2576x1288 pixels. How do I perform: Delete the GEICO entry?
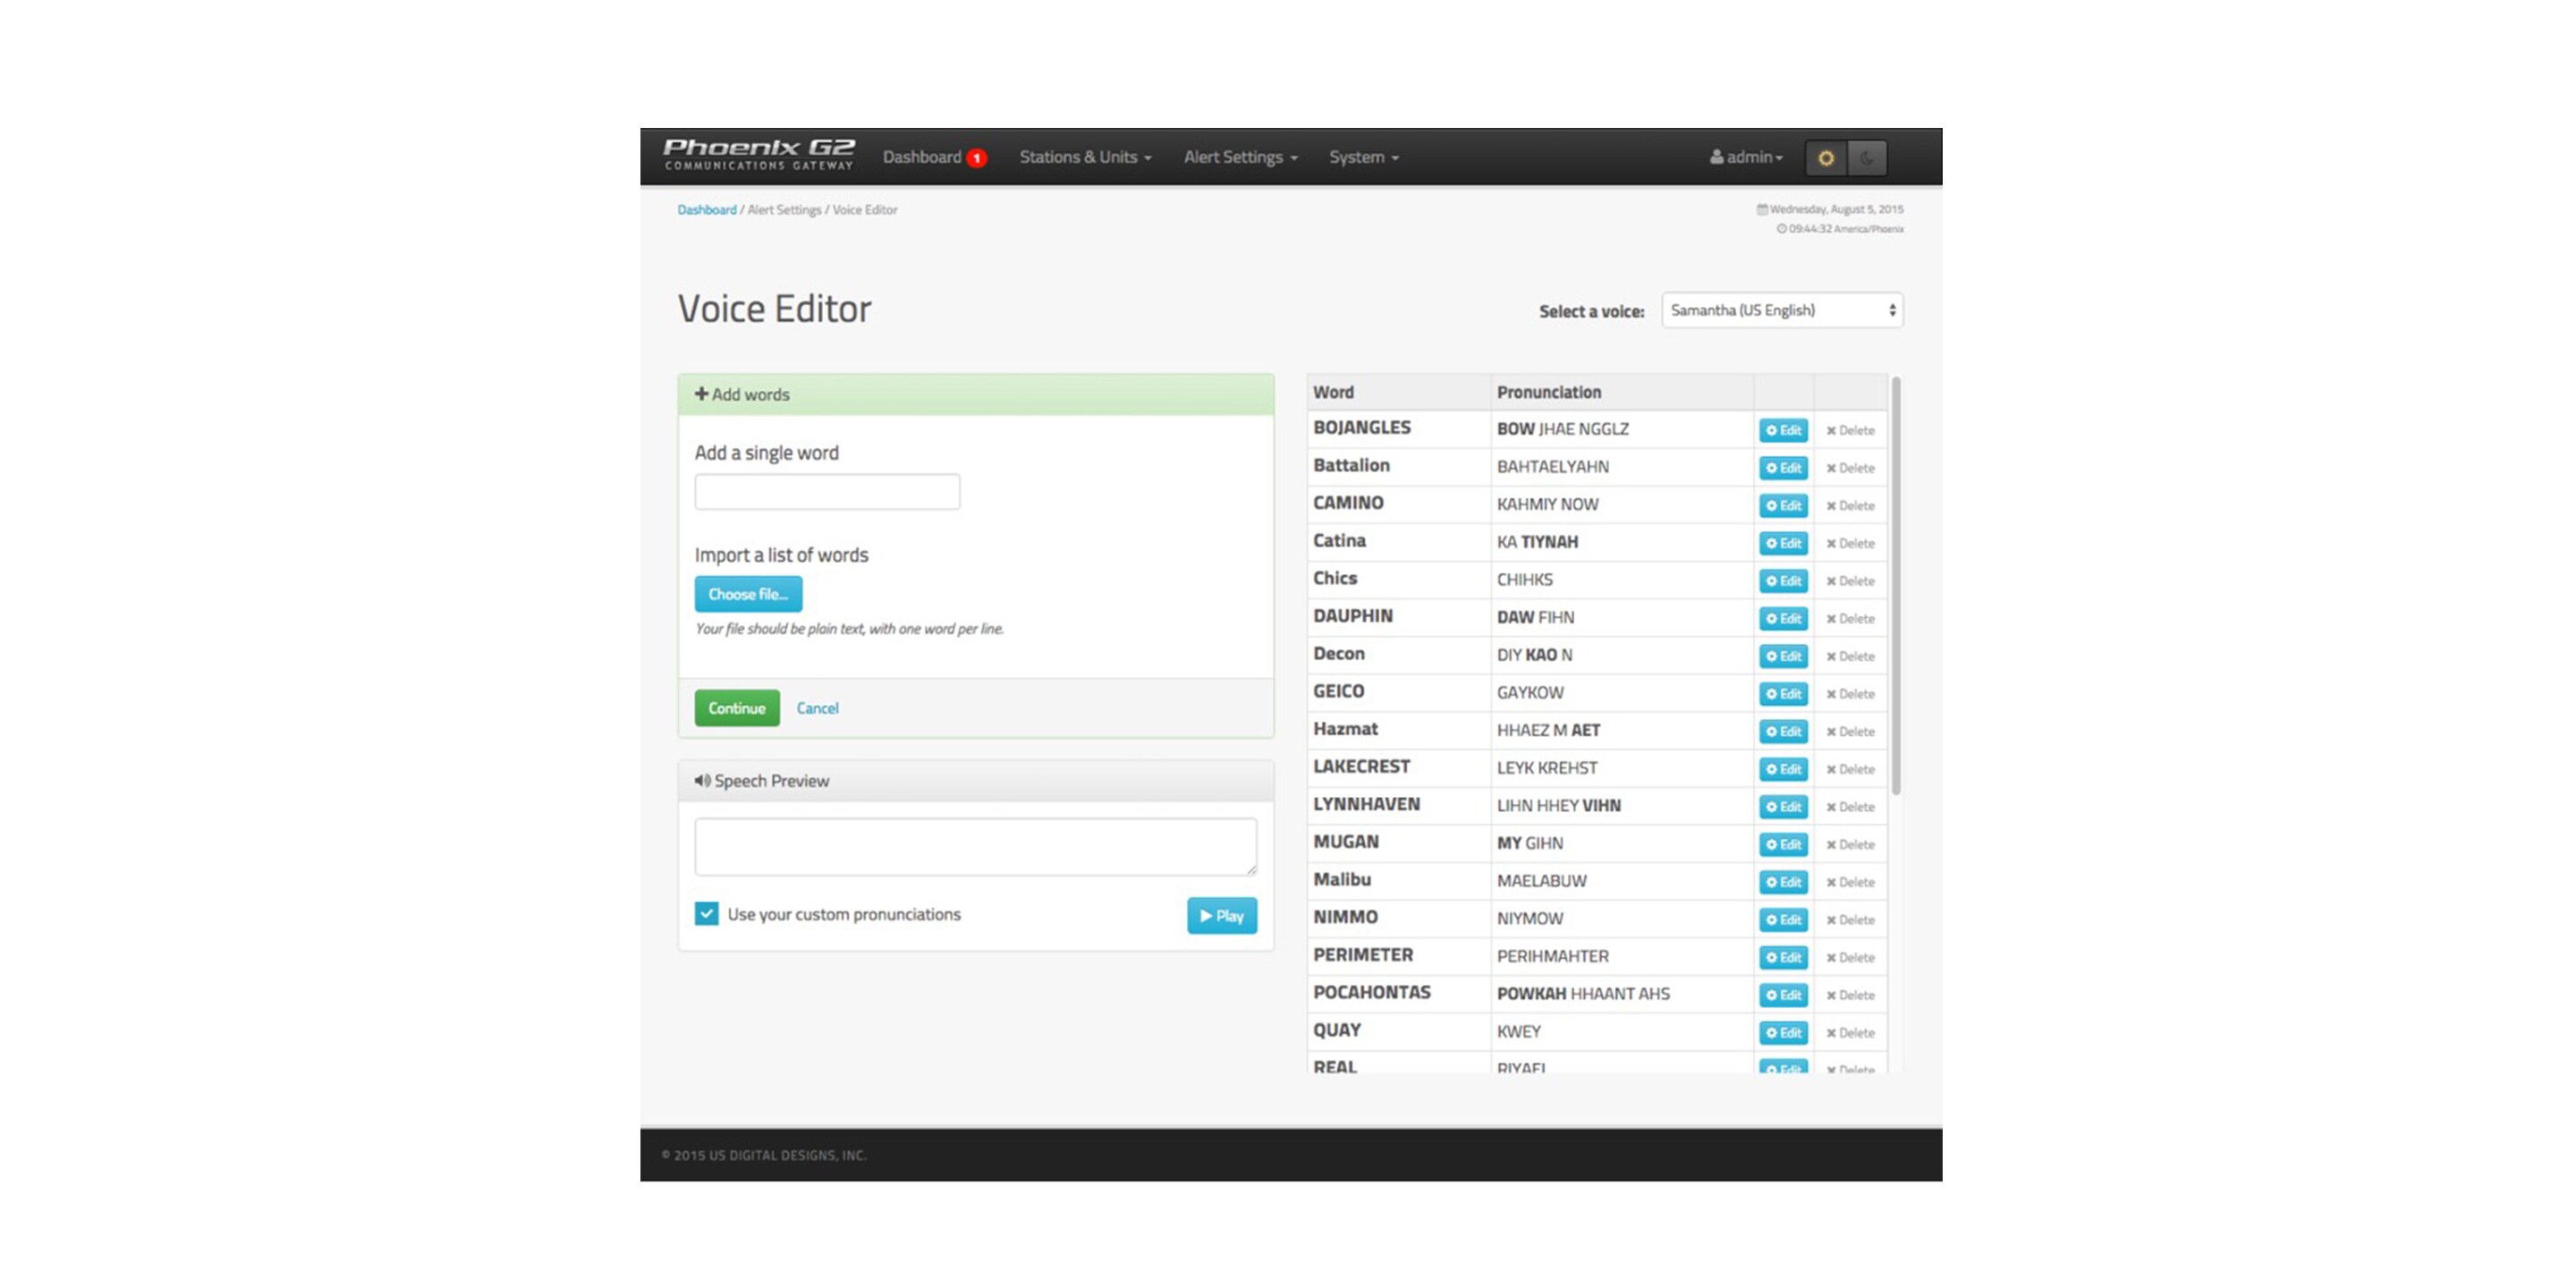[1850, 694]
